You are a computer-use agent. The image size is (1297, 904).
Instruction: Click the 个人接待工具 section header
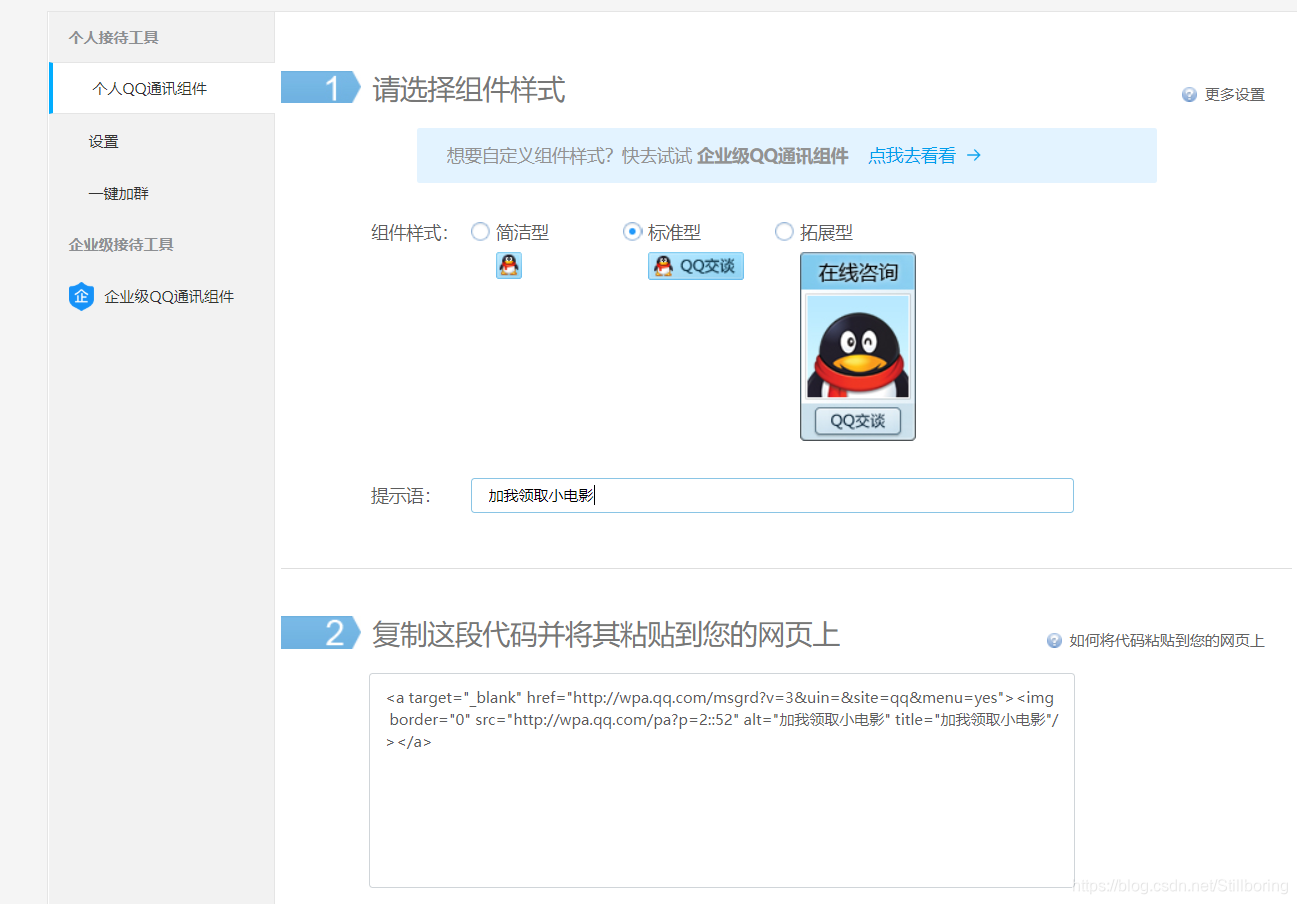pos(114,38)
